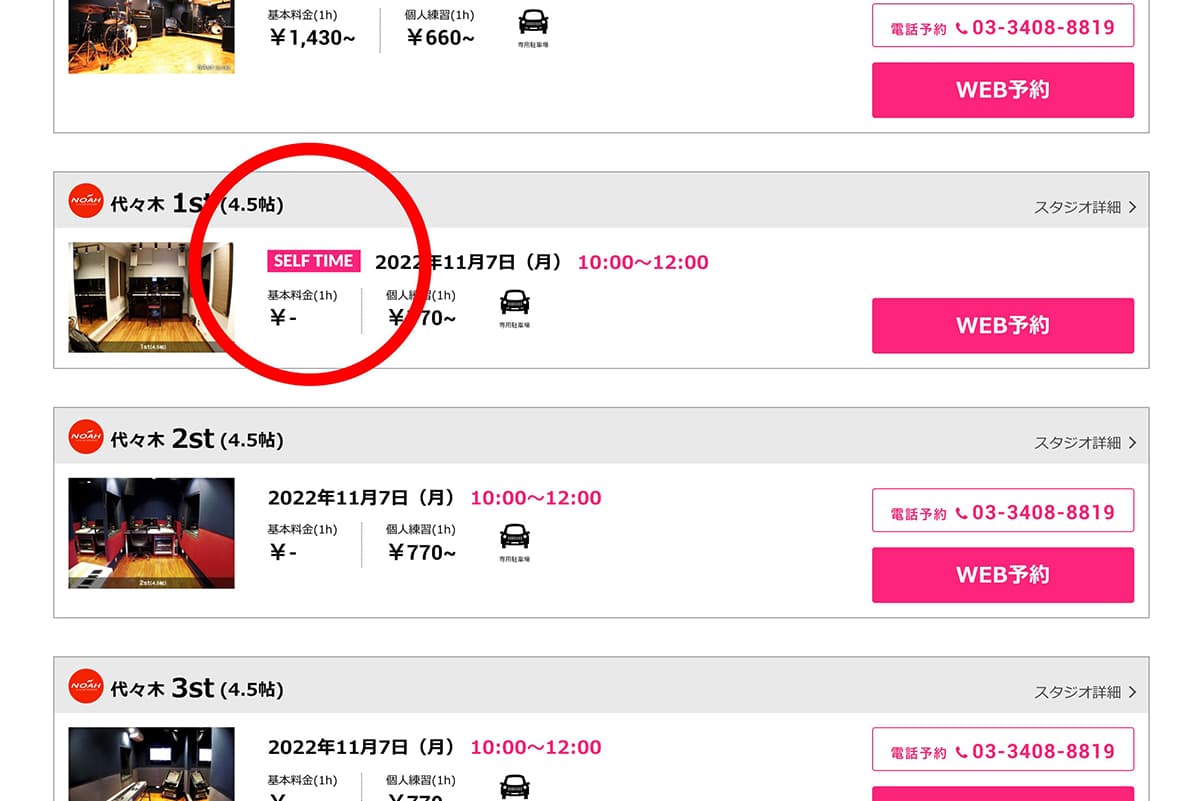The height and width of the screenshot is (801, 1200).
Task: Click 電話予約 phone number in top card
Action: [1003, 26]
